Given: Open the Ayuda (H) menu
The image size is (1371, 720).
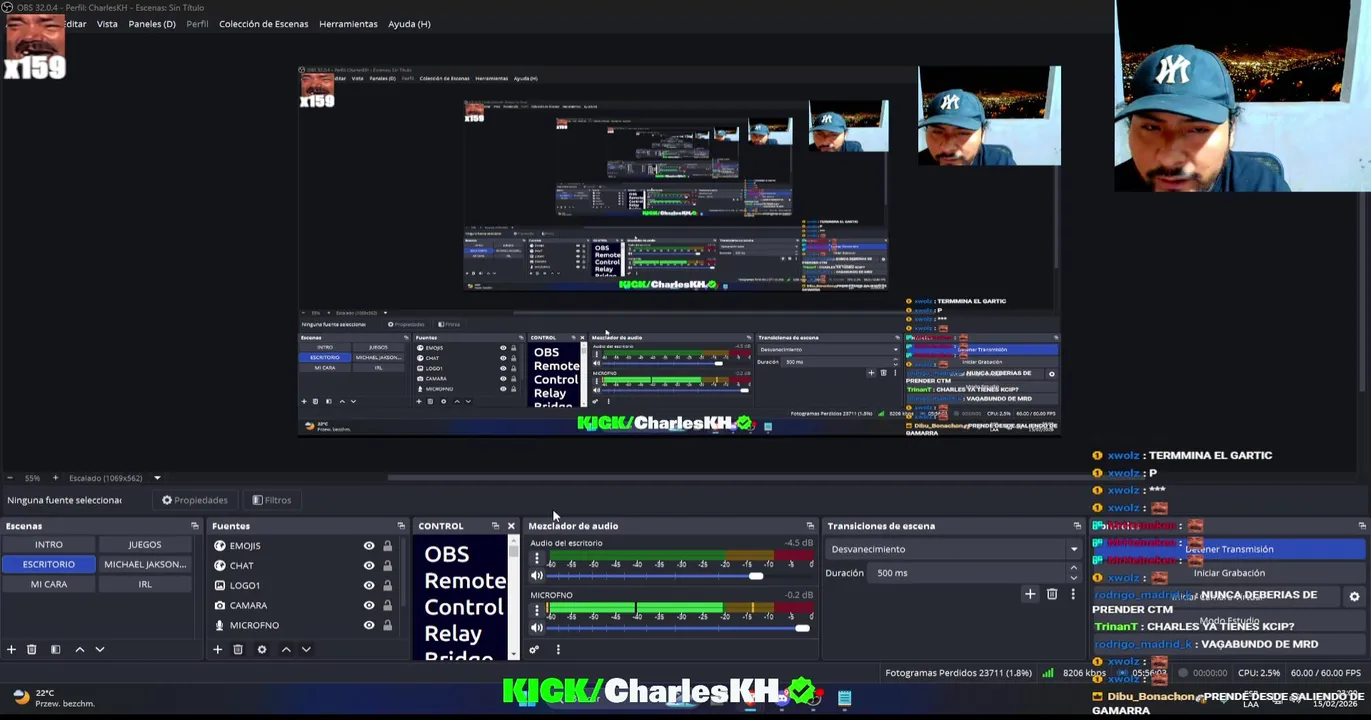Looking at the screenshot, I should [409, 24].
